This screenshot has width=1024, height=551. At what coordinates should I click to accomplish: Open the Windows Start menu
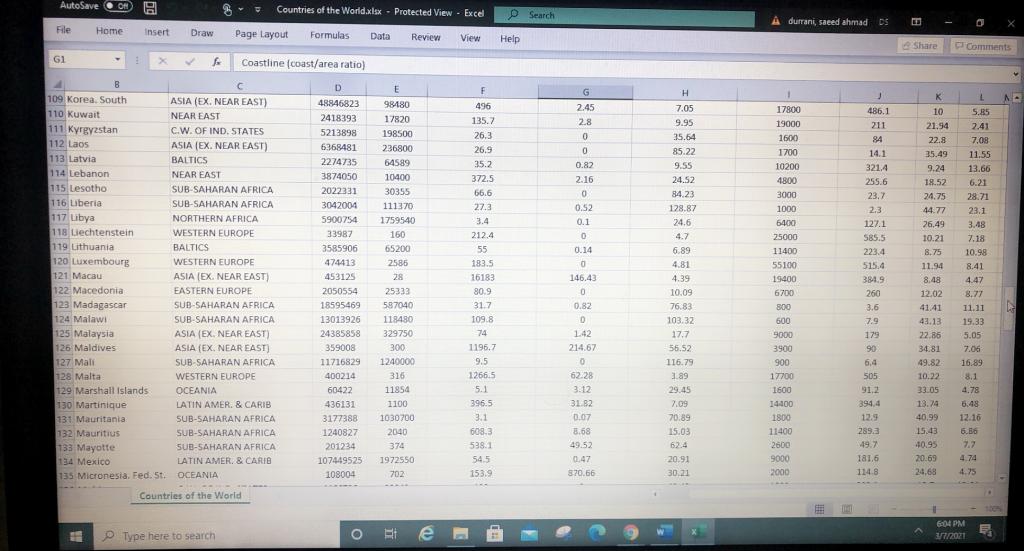[76, 536]
